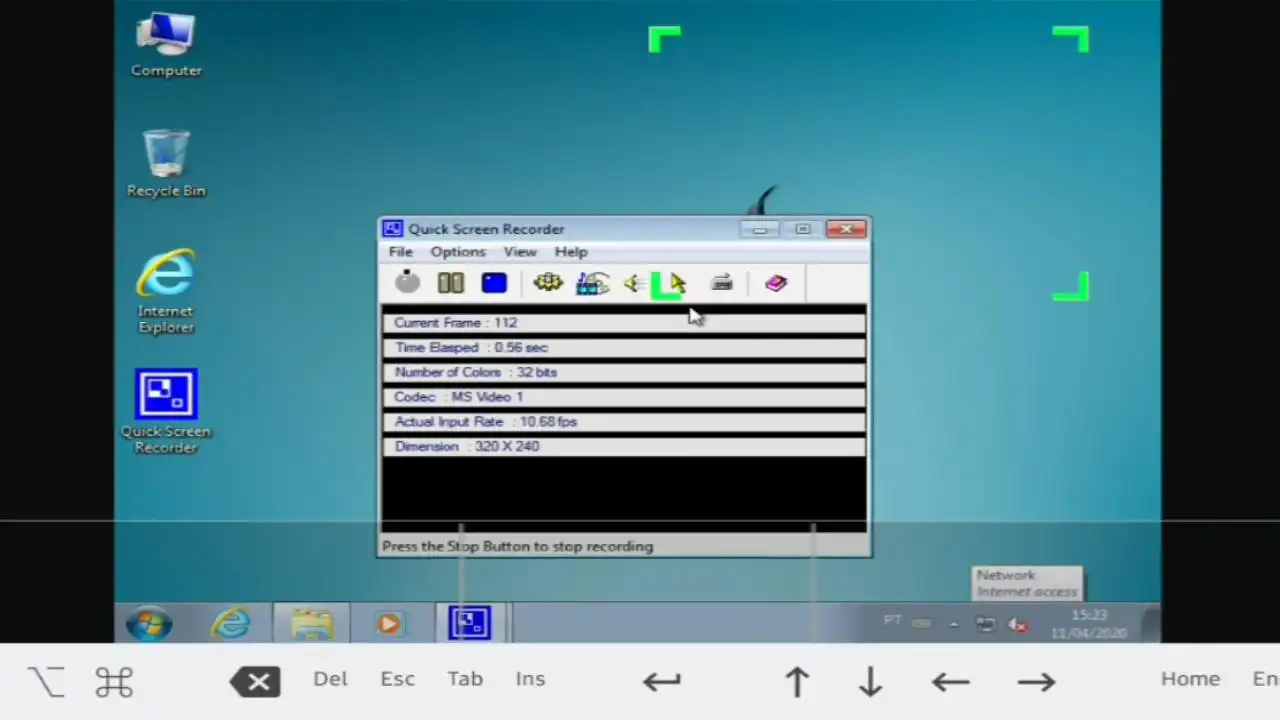Launch Internet Explorer from the taskbar
Viewport: 1280px width, 720px height.
click(231, 624)
